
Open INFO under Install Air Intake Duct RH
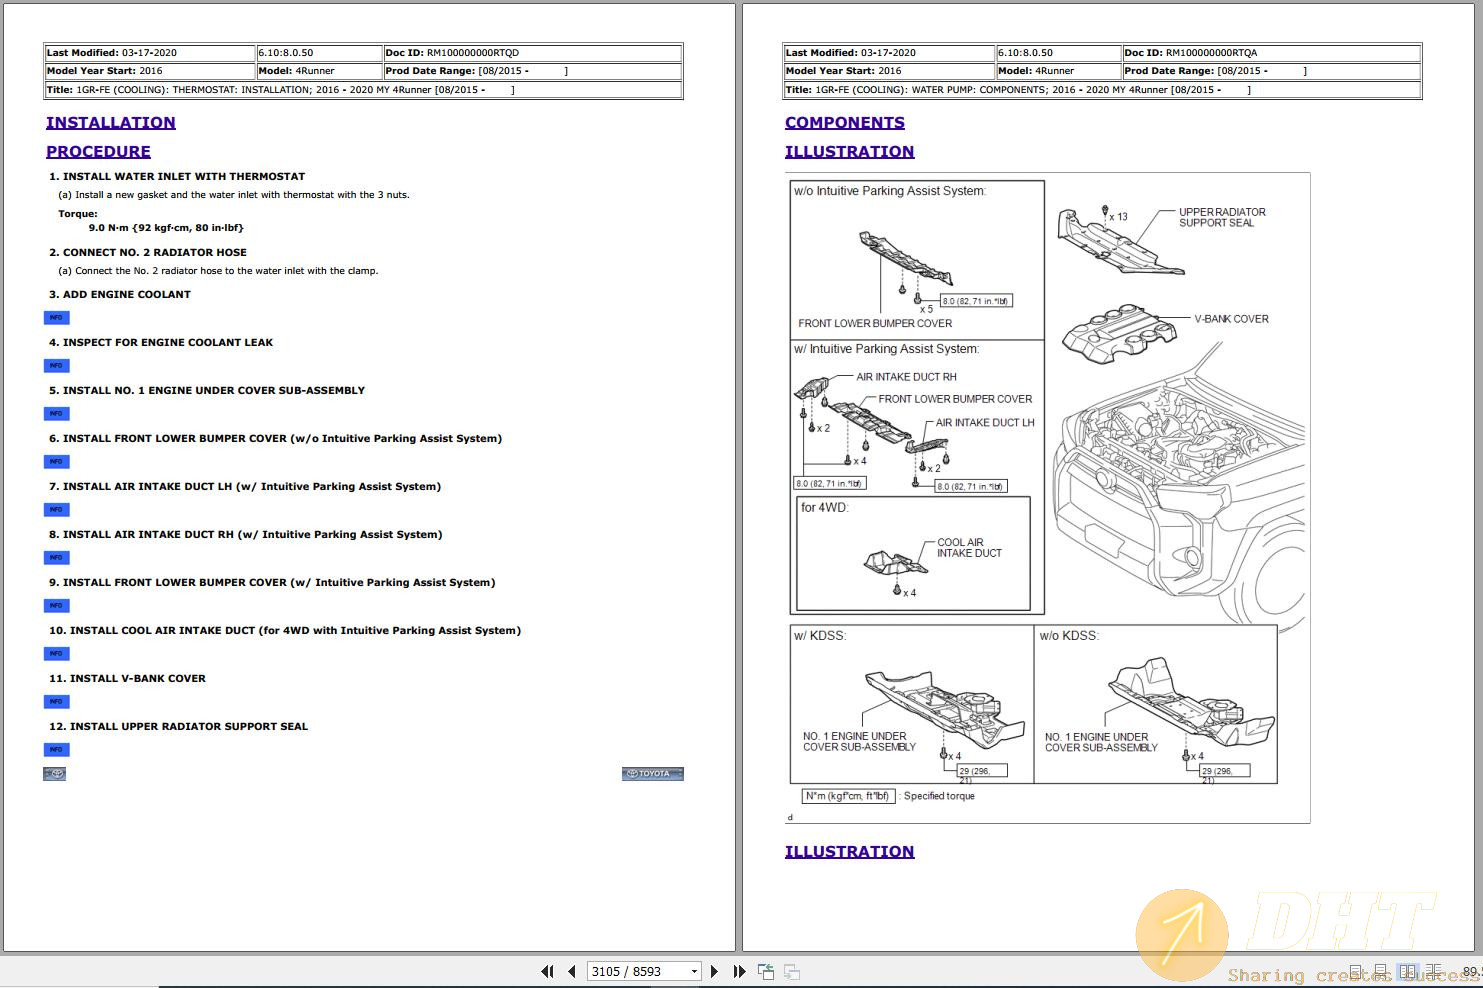(56, 558)
